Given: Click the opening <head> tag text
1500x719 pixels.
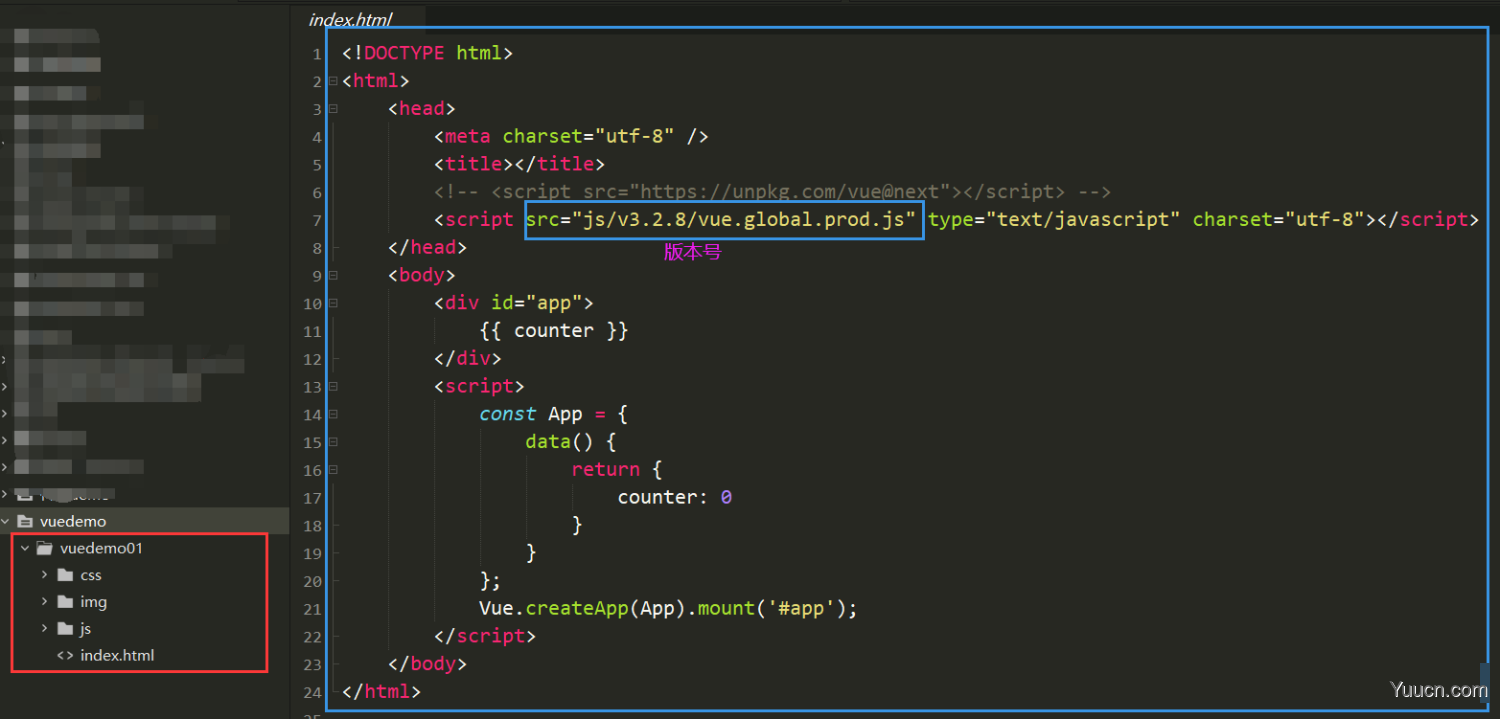Looking at the screenshot, I should [x=421, y=109].
